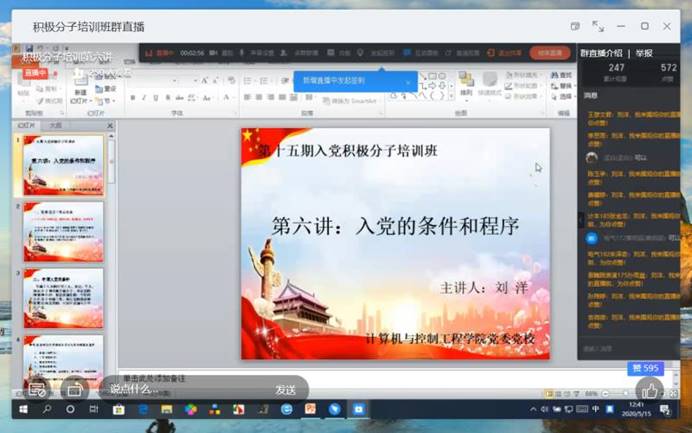
Task: Click the Convert to SmartArt button
Action: 350,101
